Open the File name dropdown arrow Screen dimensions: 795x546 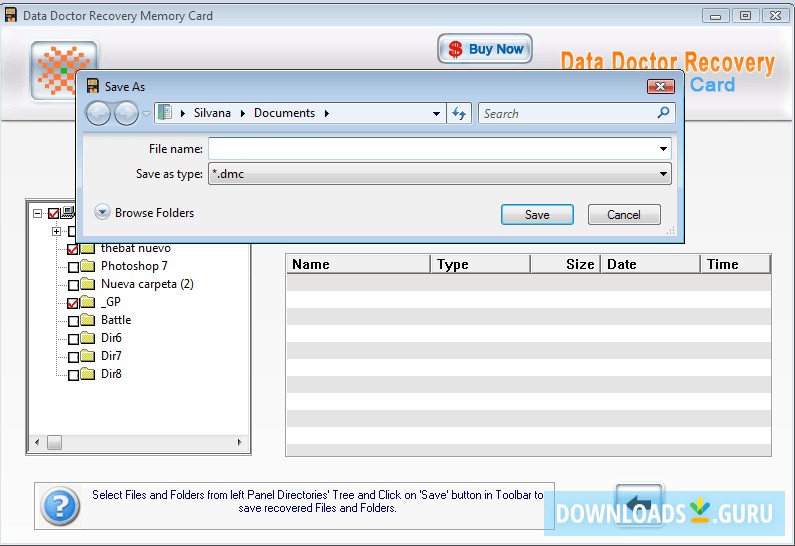(x=663, y=149)
